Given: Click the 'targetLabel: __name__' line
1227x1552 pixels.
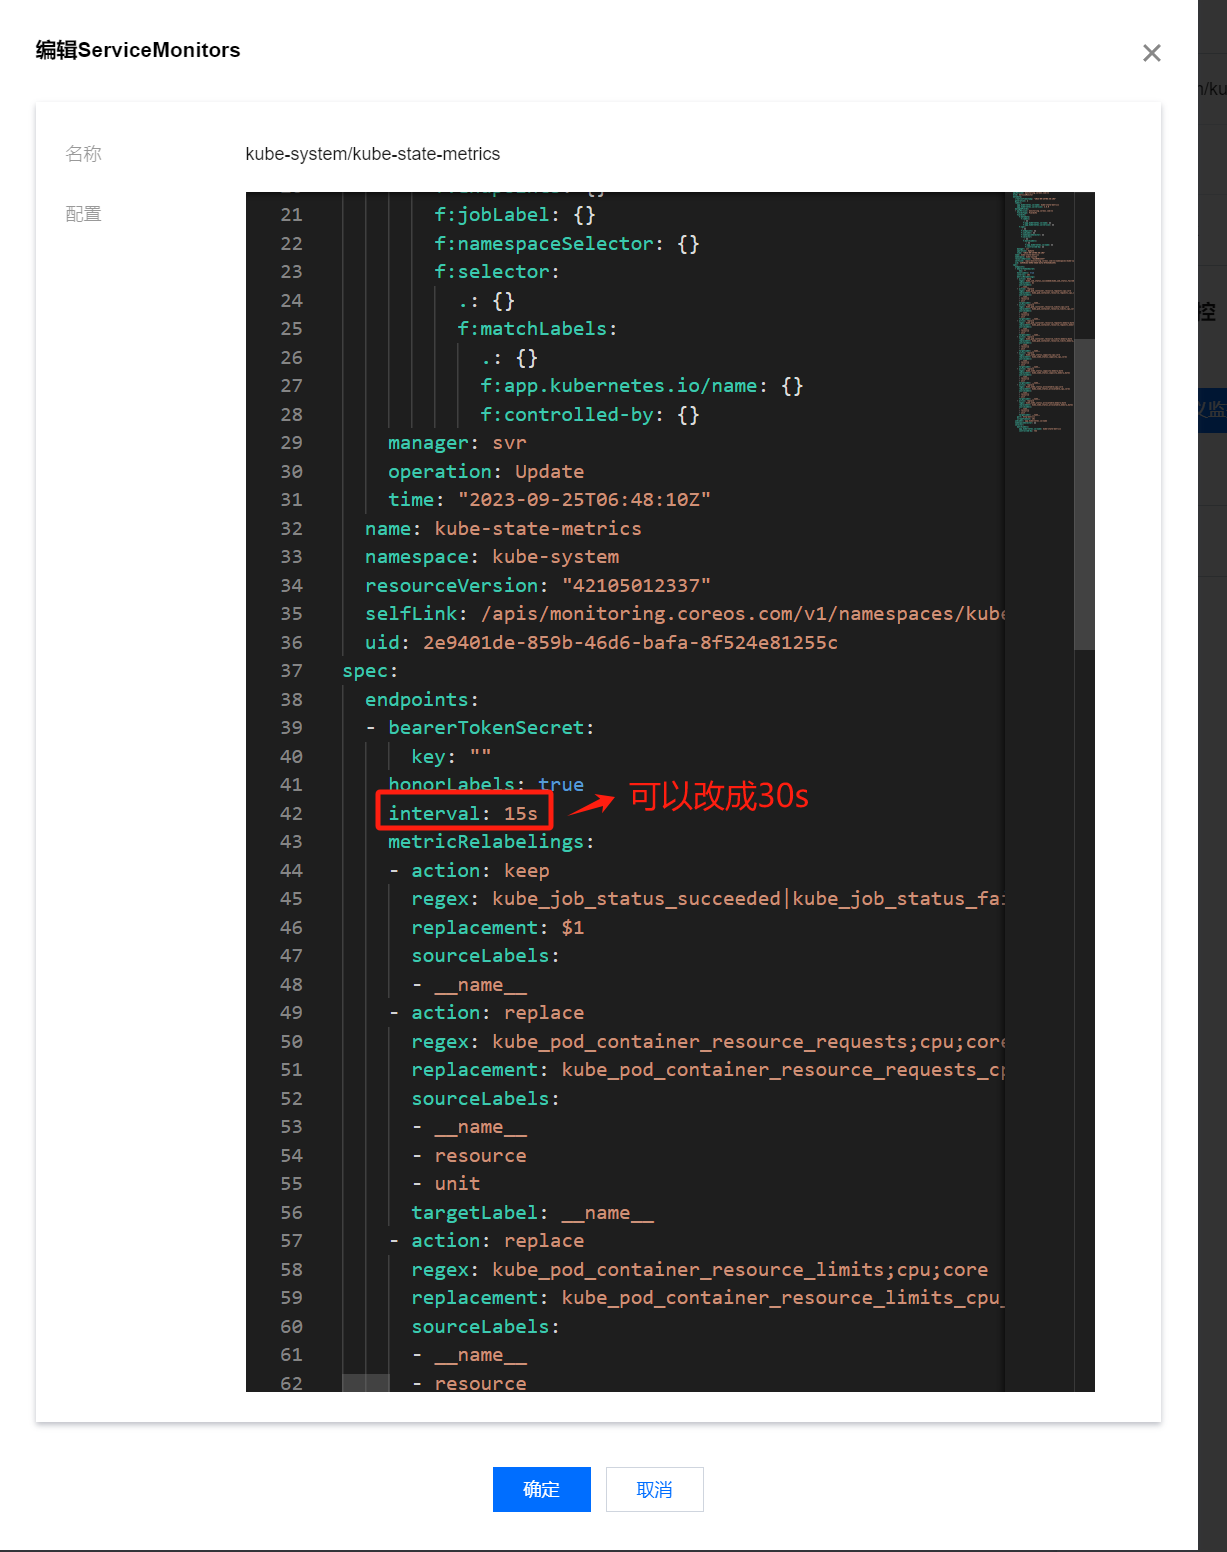Looking at the screenshot, I should coord(532,1213).
